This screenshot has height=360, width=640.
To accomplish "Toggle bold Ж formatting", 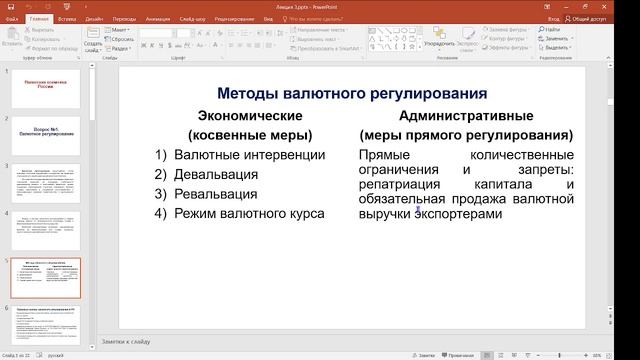I will pyautogui.click(x=143, y=45).
